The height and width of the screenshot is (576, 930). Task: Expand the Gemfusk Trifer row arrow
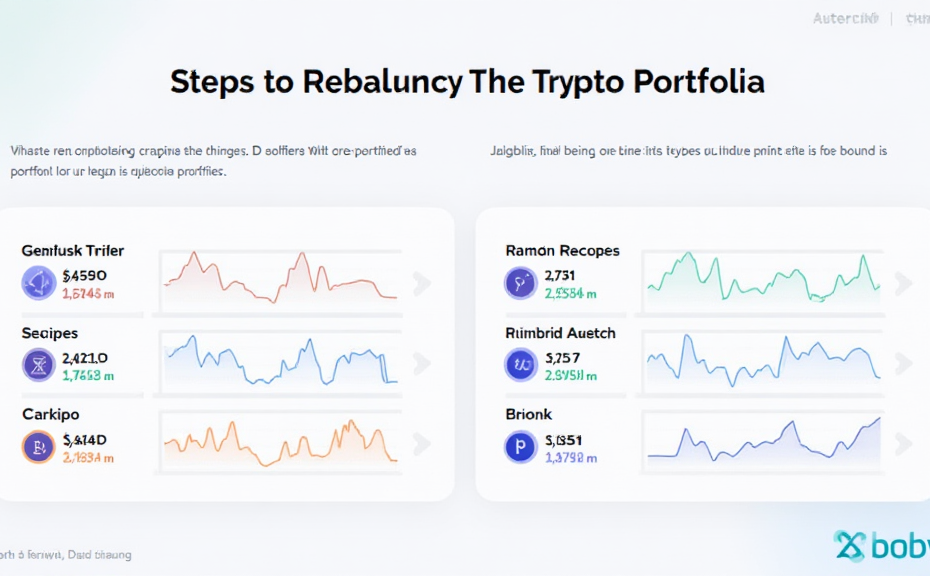point(422,284)
